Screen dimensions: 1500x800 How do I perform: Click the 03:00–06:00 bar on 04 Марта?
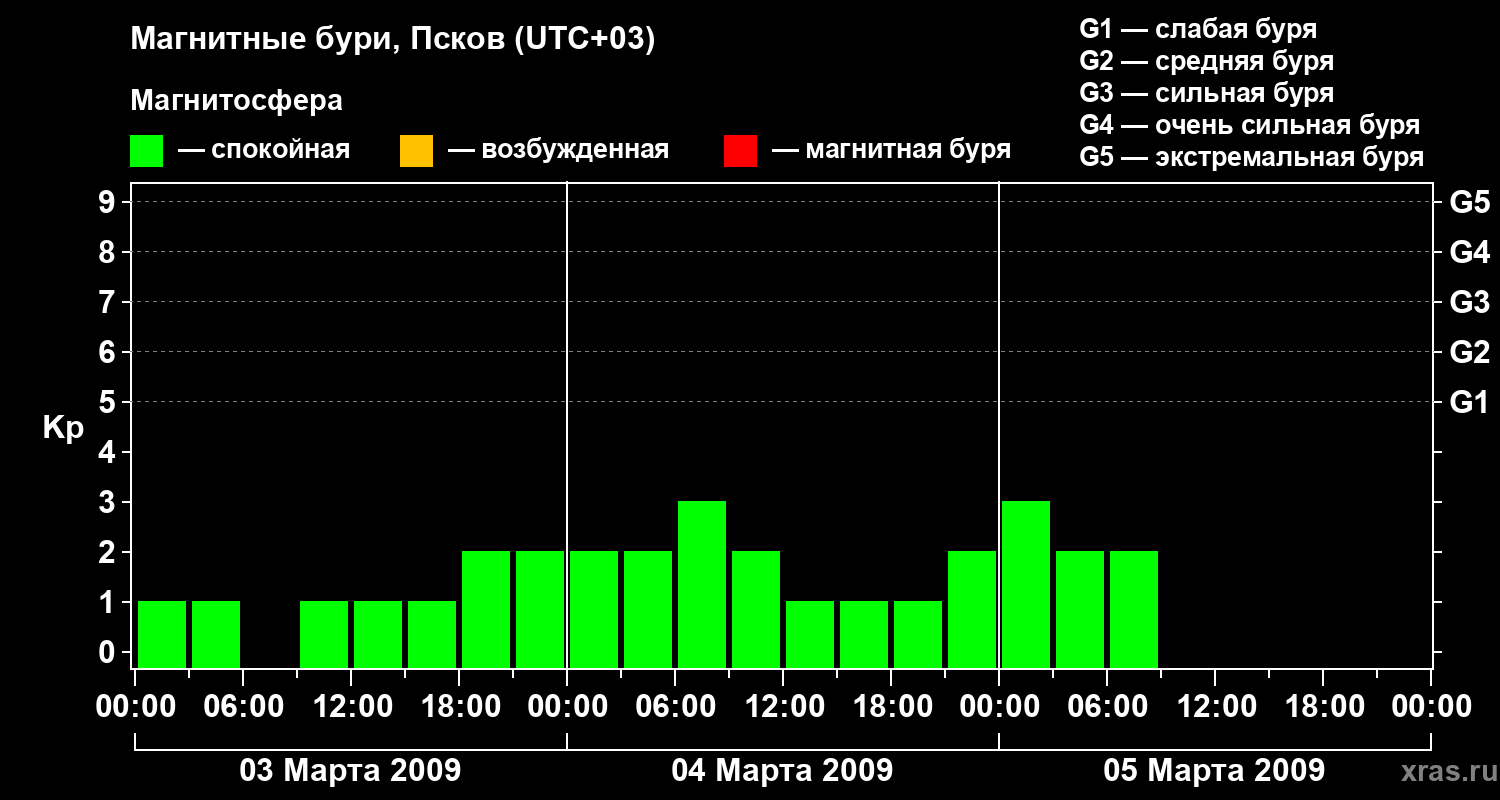(x=648, y=609)
